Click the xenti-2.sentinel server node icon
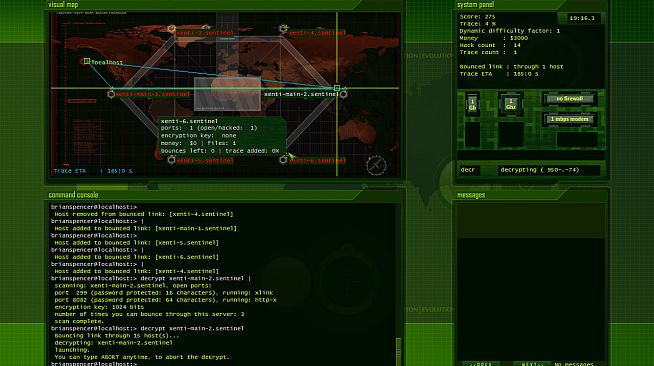This screenshot has height=366, width=654. (x=171, y=28)
